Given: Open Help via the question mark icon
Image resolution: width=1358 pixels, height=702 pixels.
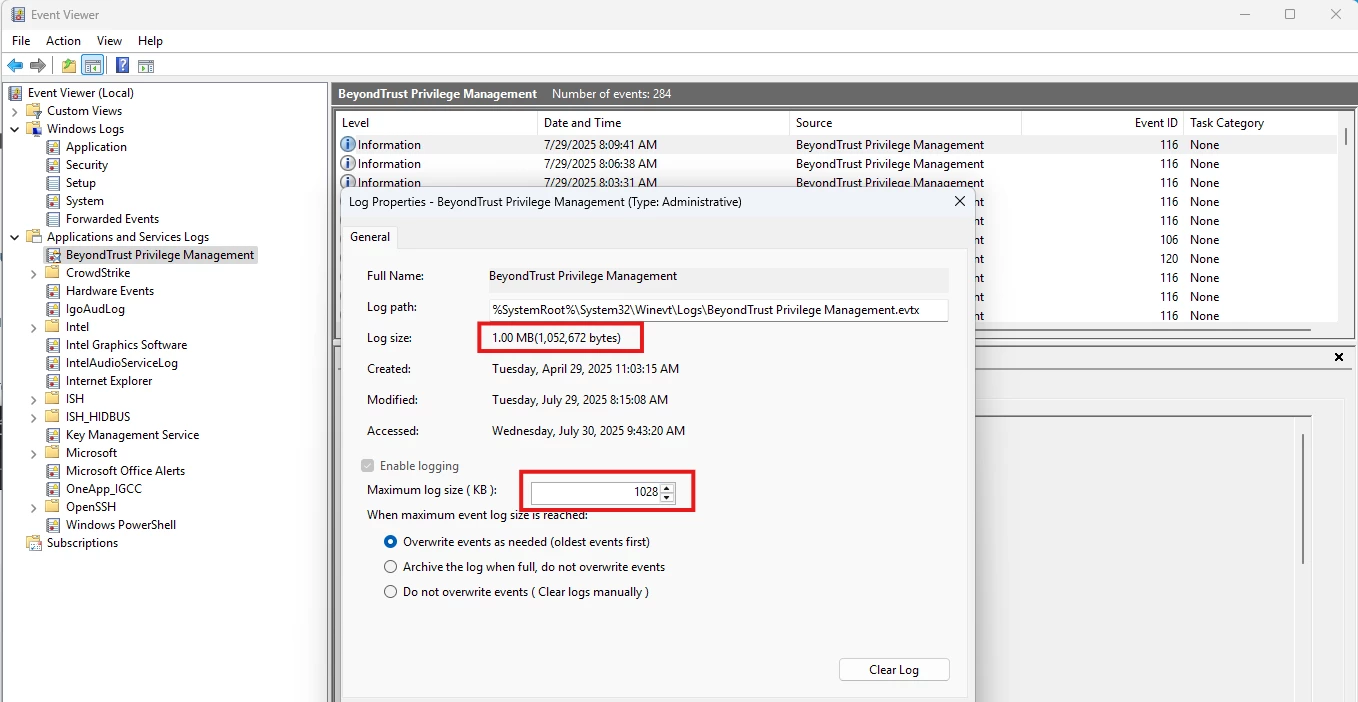Looking at the screenshot, I should pyautogui.click(x=122, y=66).
